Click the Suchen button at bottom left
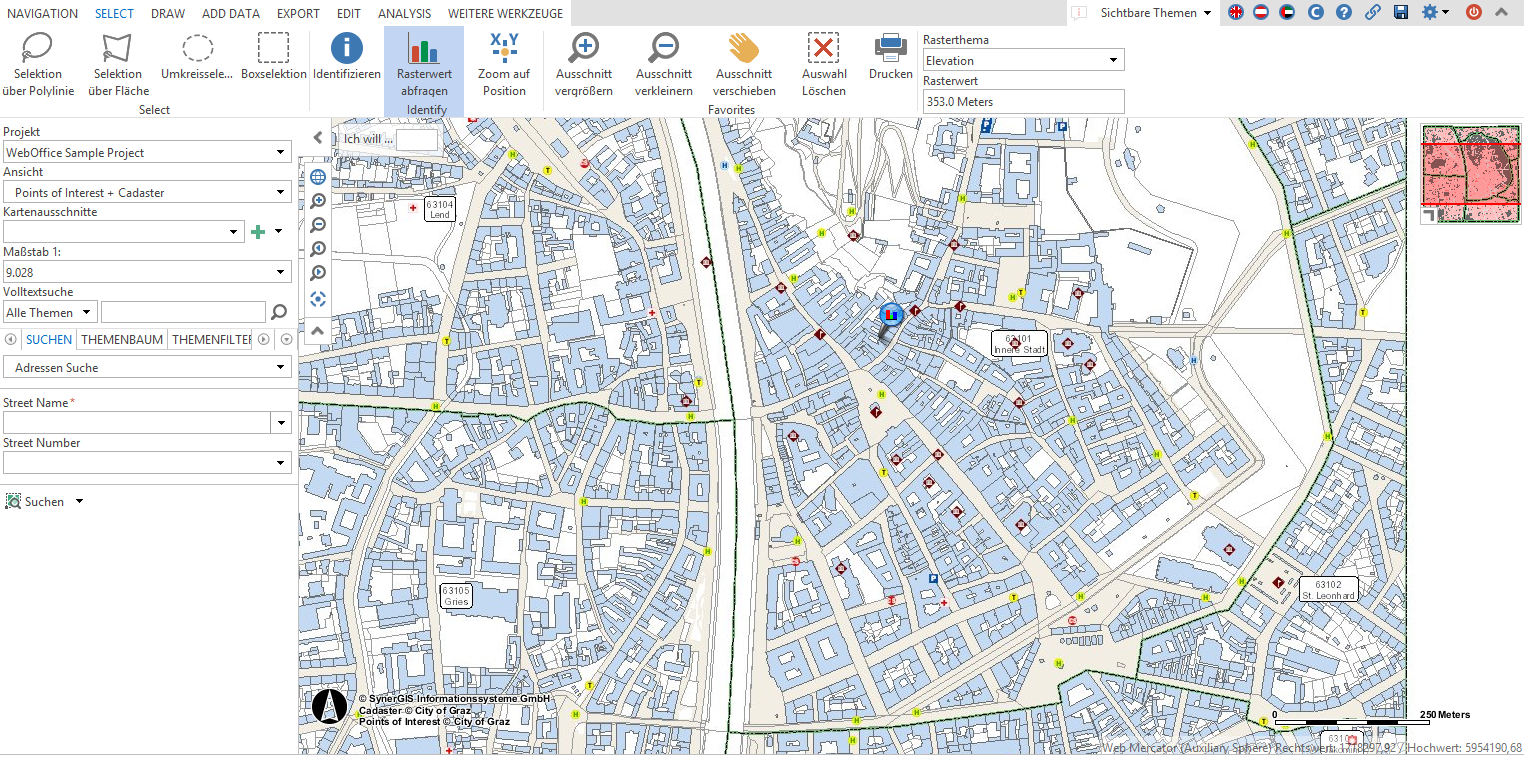This screenshot has height=777, width=1524. coord(44,501)
